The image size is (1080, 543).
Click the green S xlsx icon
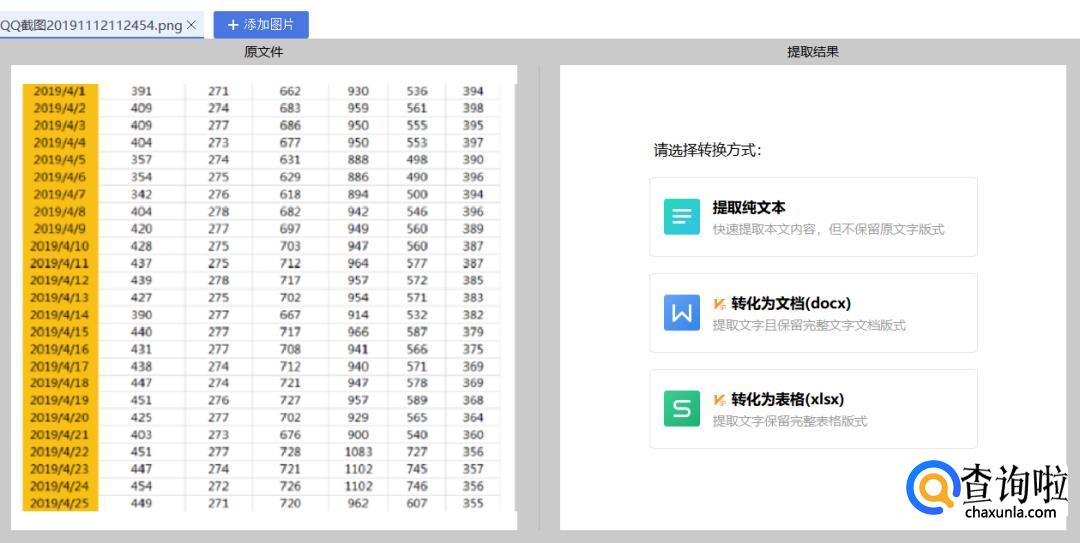coord(681,409)
